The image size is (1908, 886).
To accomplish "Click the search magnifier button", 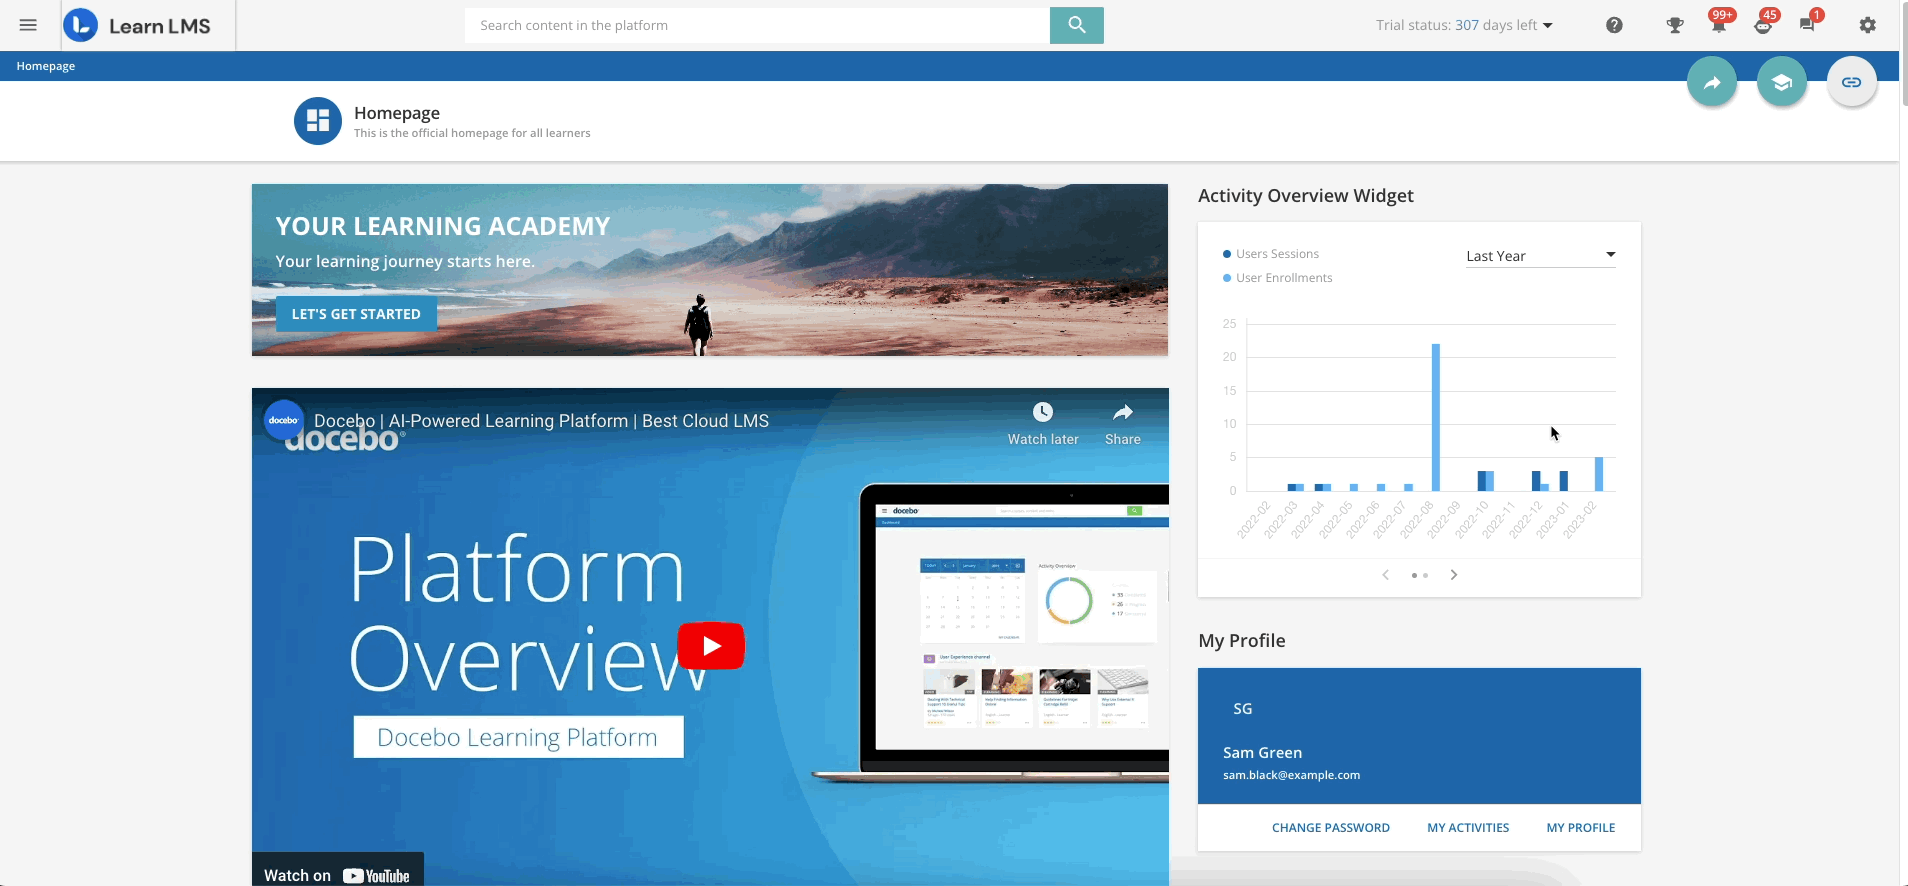I will (x=1076, y=25).
